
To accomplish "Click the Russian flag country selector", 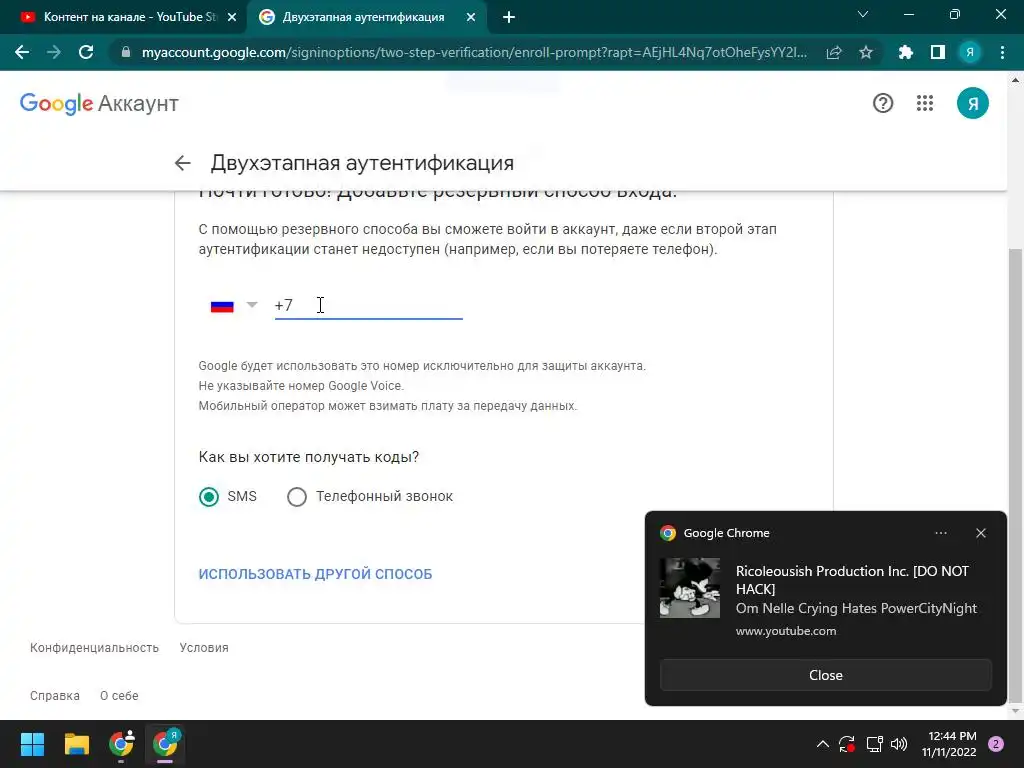I will coord(222,306).
